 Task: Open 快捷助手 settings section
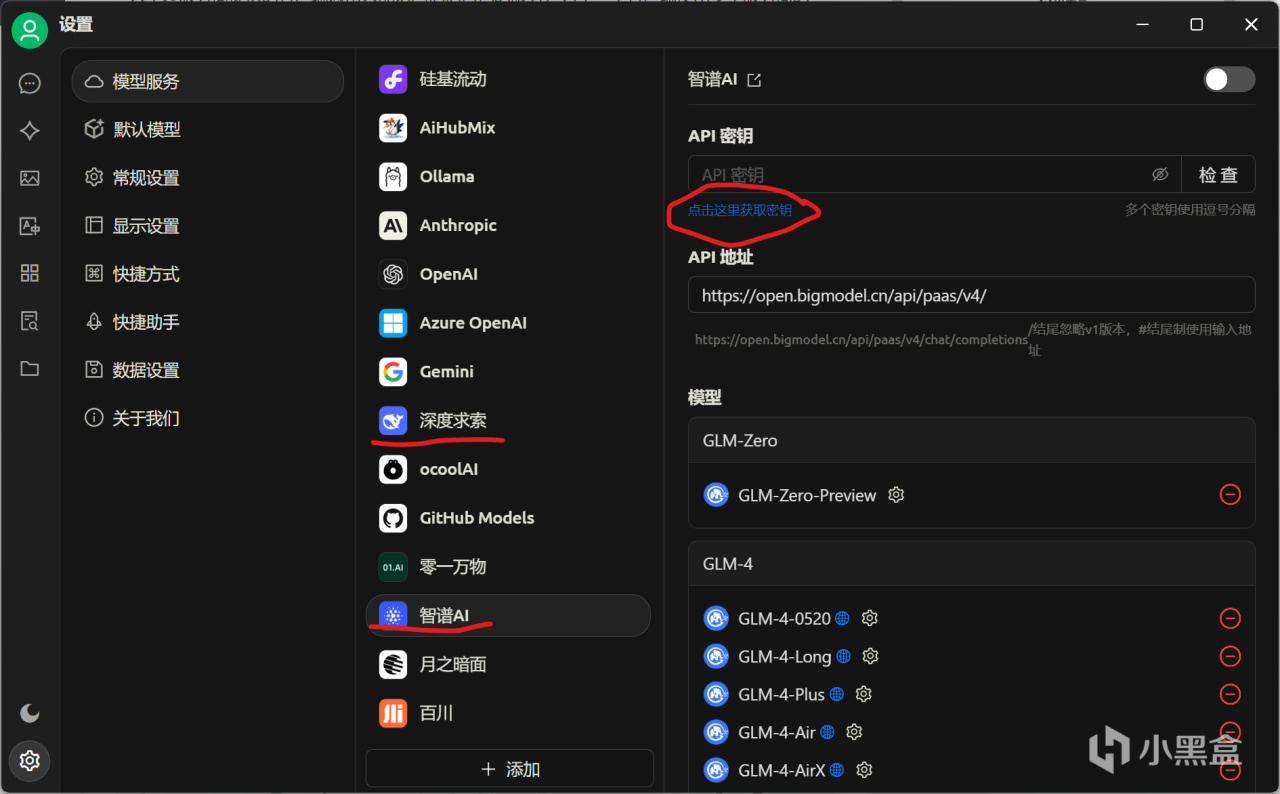coord(208,321)
